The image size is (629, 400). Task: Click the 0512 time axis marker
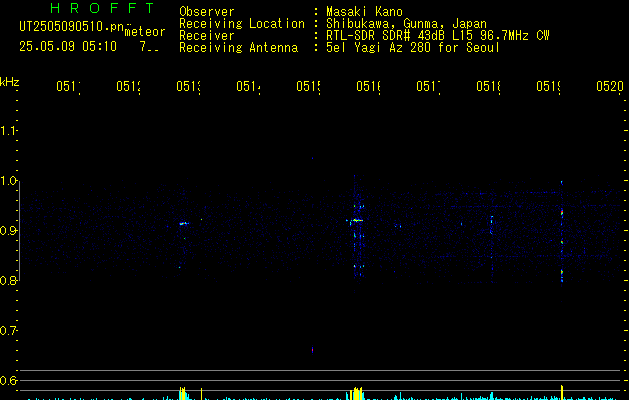(x=128, y=86)
